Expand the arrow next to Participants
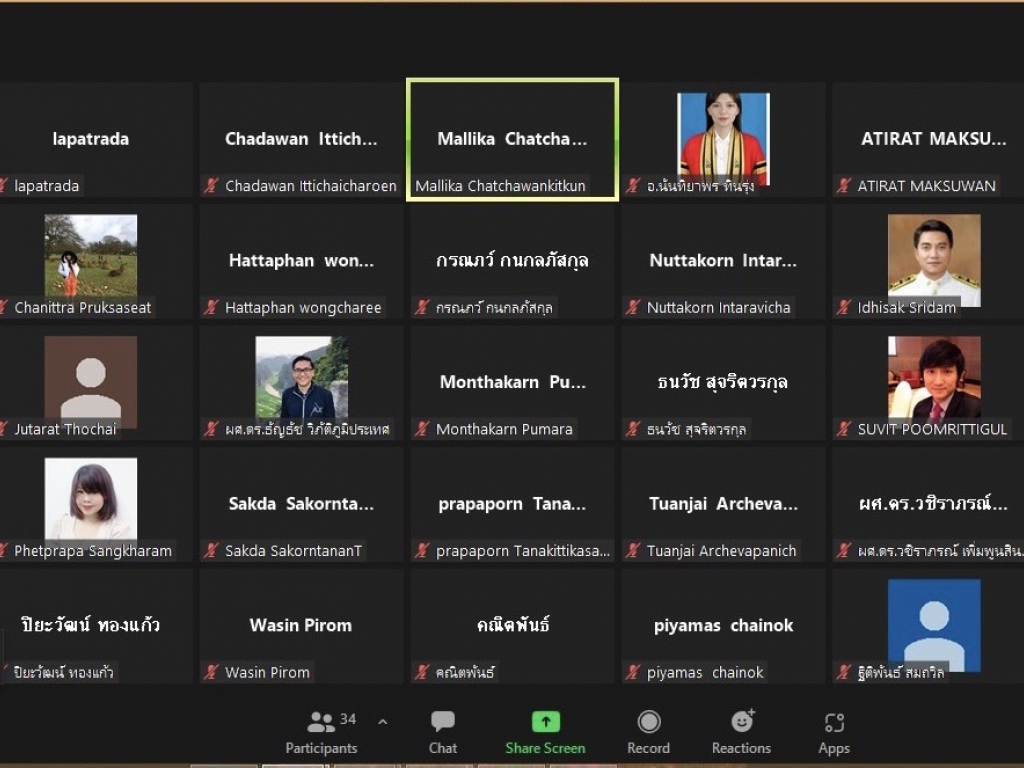 point(382,721)
